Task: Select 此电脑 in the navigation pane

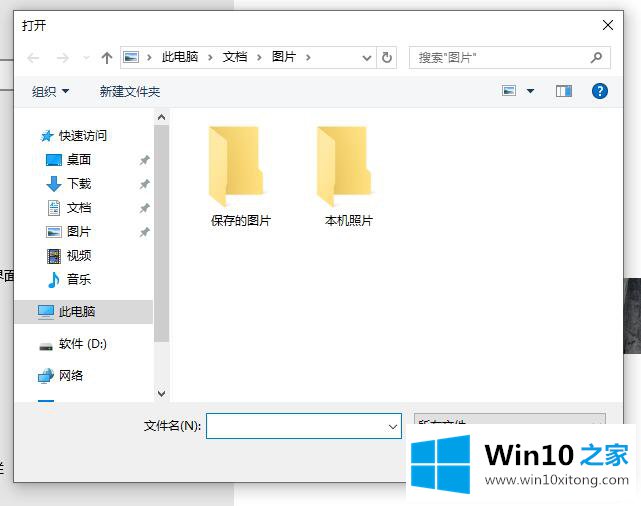Action: tap(83, 312)
